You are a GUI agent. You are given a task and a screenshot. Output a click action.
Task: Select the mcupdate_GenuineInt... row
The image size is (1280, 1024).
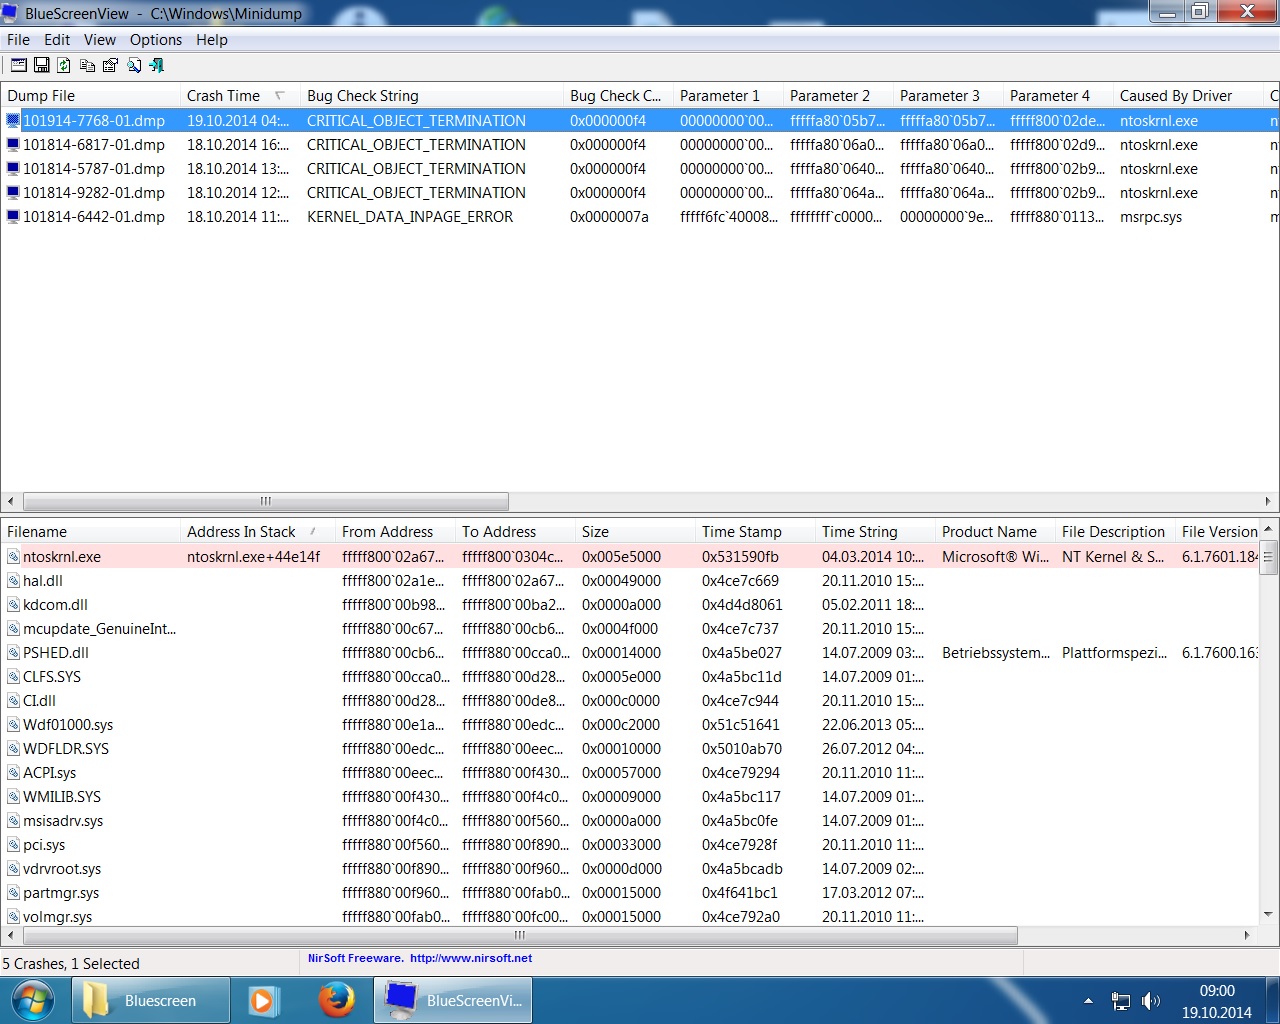pyautogui.click(x=630, y=628)
